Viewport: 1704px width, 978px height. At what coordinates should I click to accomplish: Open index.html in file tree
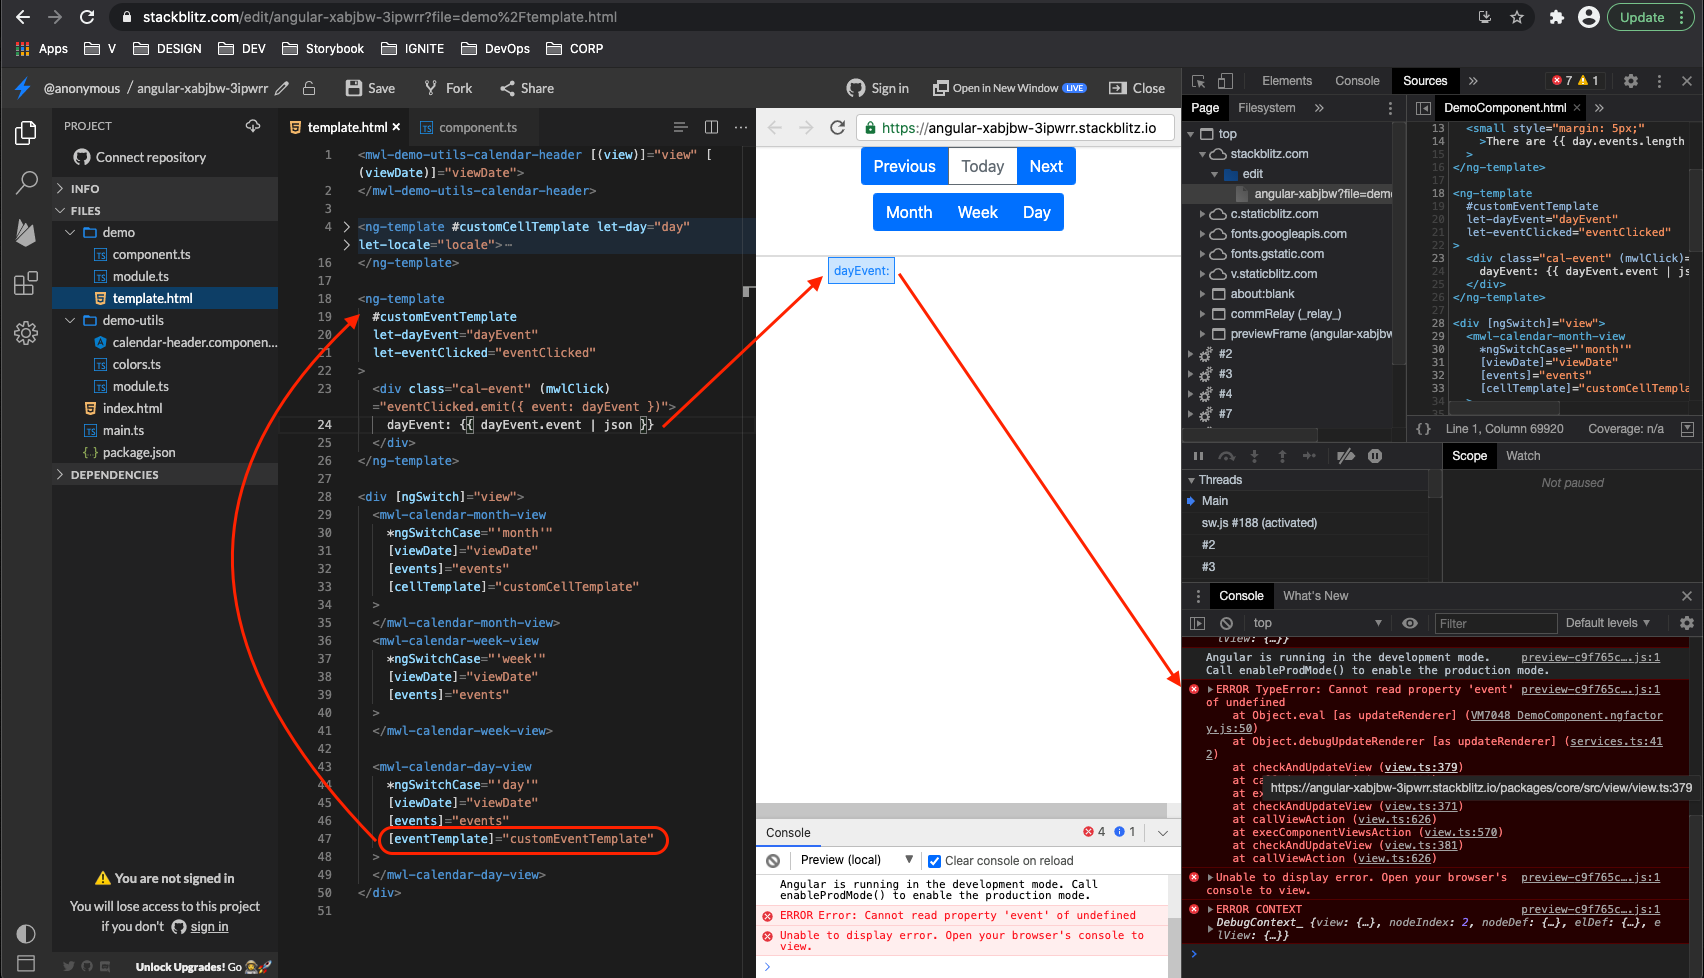132,408
